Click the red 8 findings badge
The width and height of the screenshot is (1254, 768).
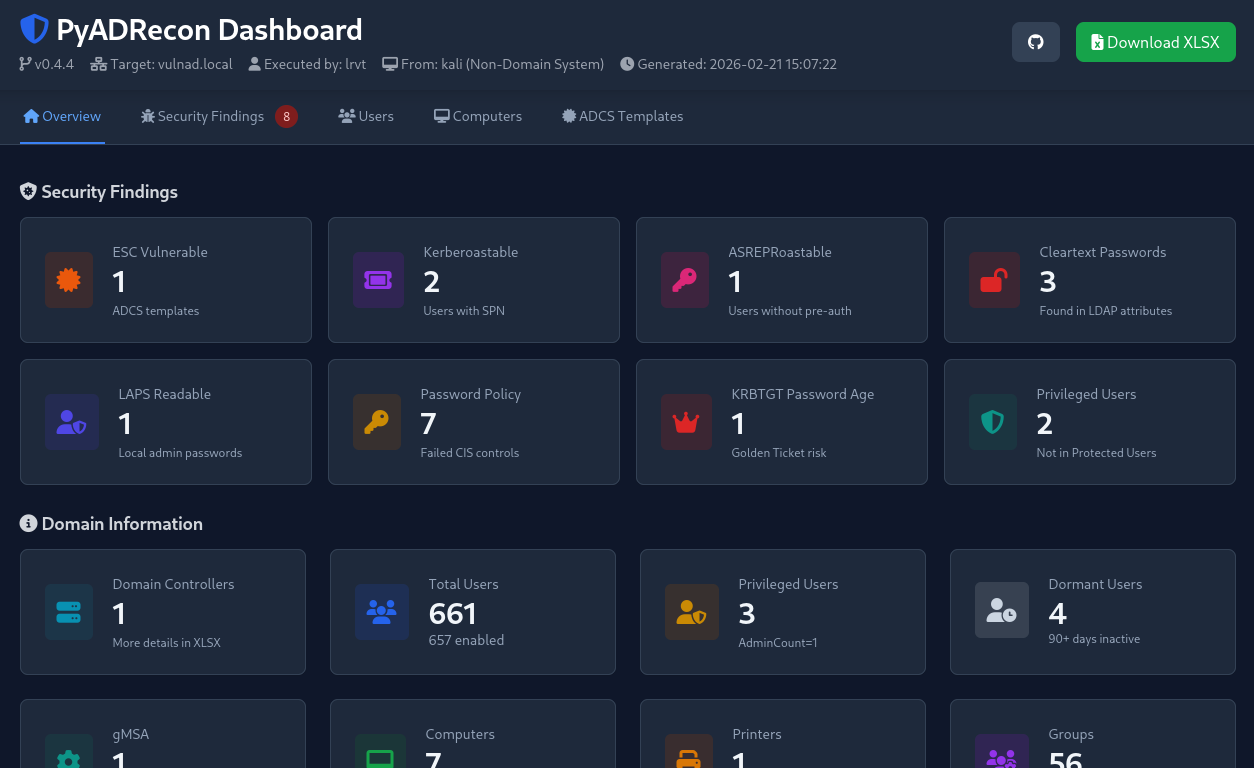point(287,117)
